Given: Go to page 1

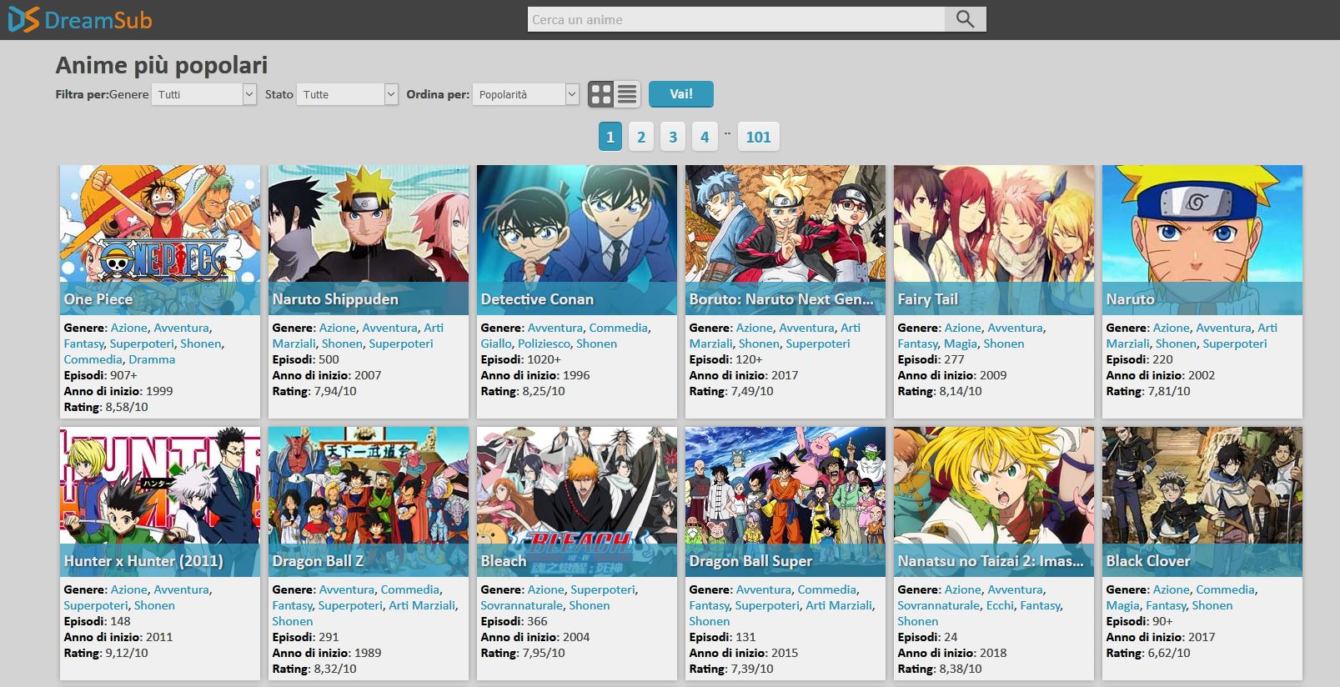Looking at the screenshot, I should (x=610, y=137).
